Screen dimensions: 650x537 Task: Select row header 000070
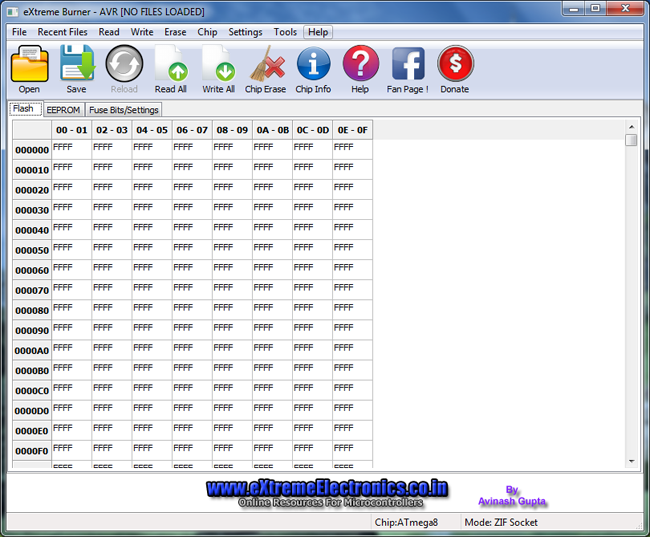32,290
